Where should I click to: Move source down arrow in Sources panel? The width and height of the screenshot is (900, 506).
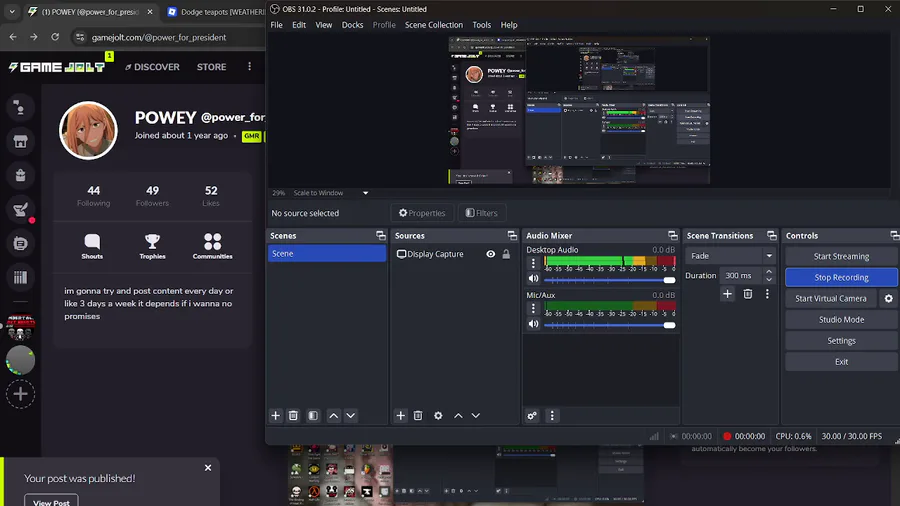[476, 415]
